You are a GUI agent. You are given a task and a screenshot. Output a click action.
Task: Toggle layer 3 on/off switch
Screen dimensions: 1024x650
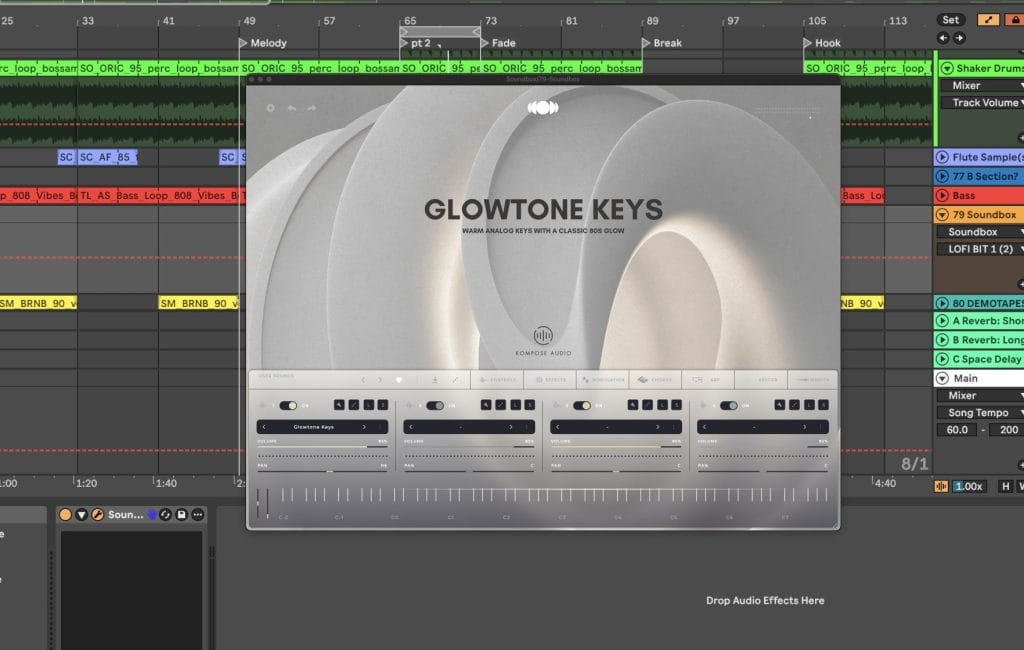pos(582,406)
